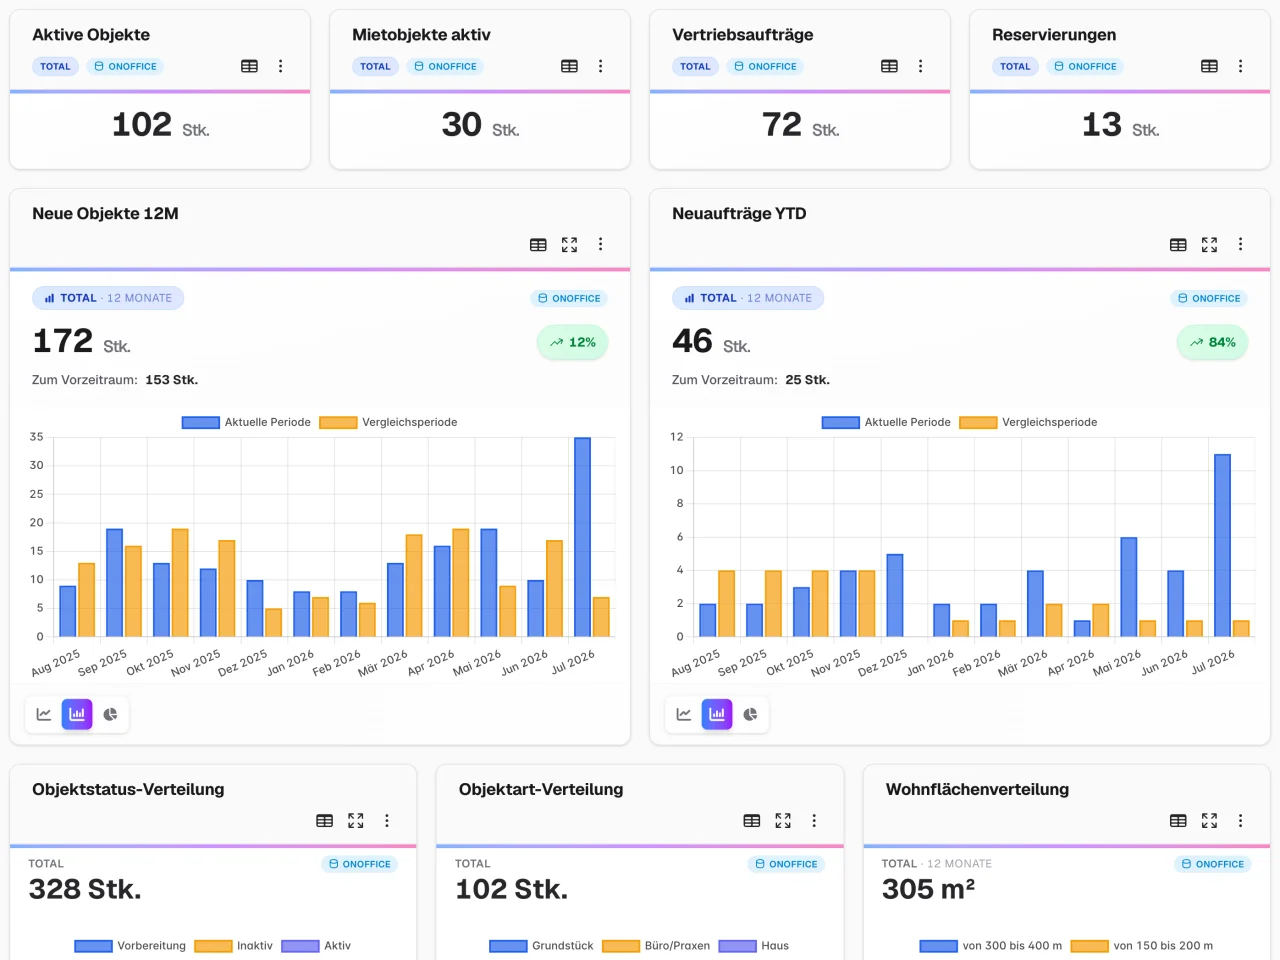1280x960 pixels.
Task: Click TOTAL tag on Aktive Objekte card
Action: click(x=55, y=66)
